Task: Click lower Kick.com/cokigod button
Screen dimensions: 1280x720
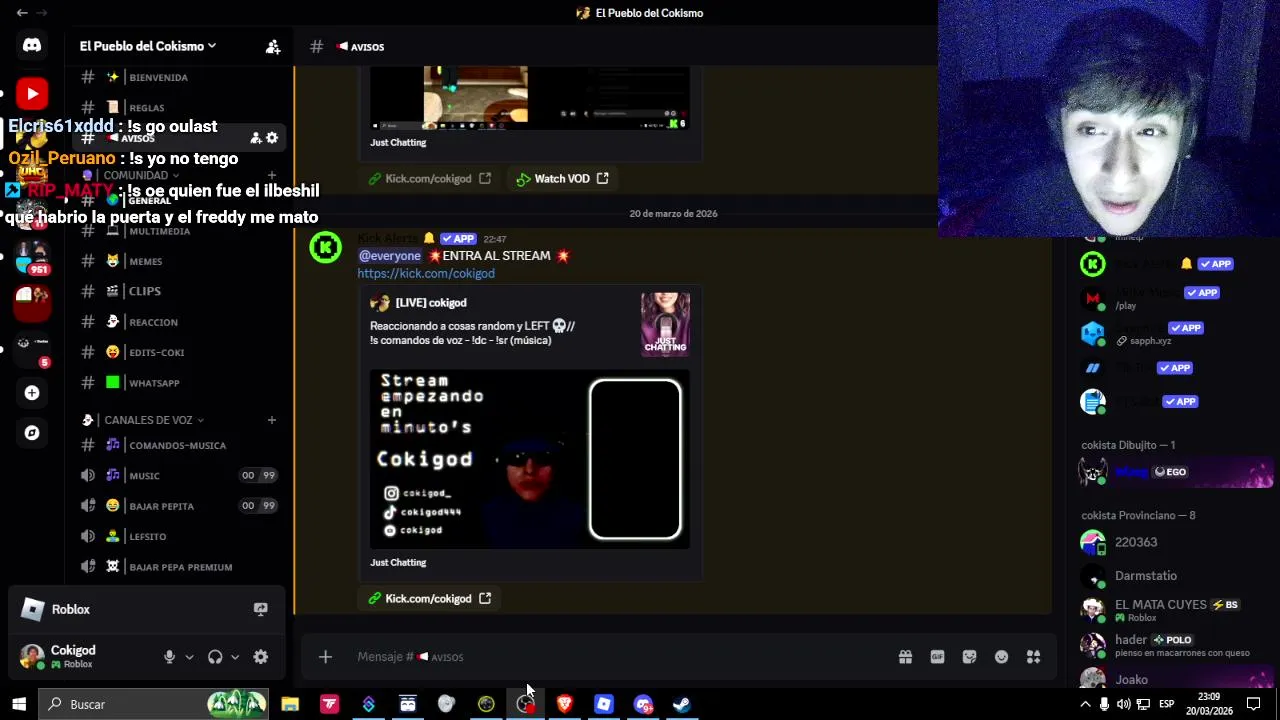Action: 429,598
